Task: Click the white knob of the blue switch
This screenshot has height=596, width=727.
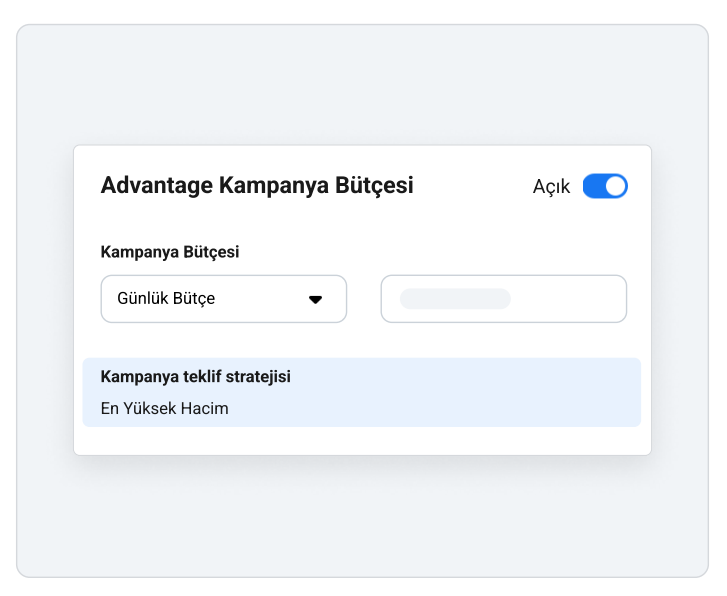Action: click(615, 186)
